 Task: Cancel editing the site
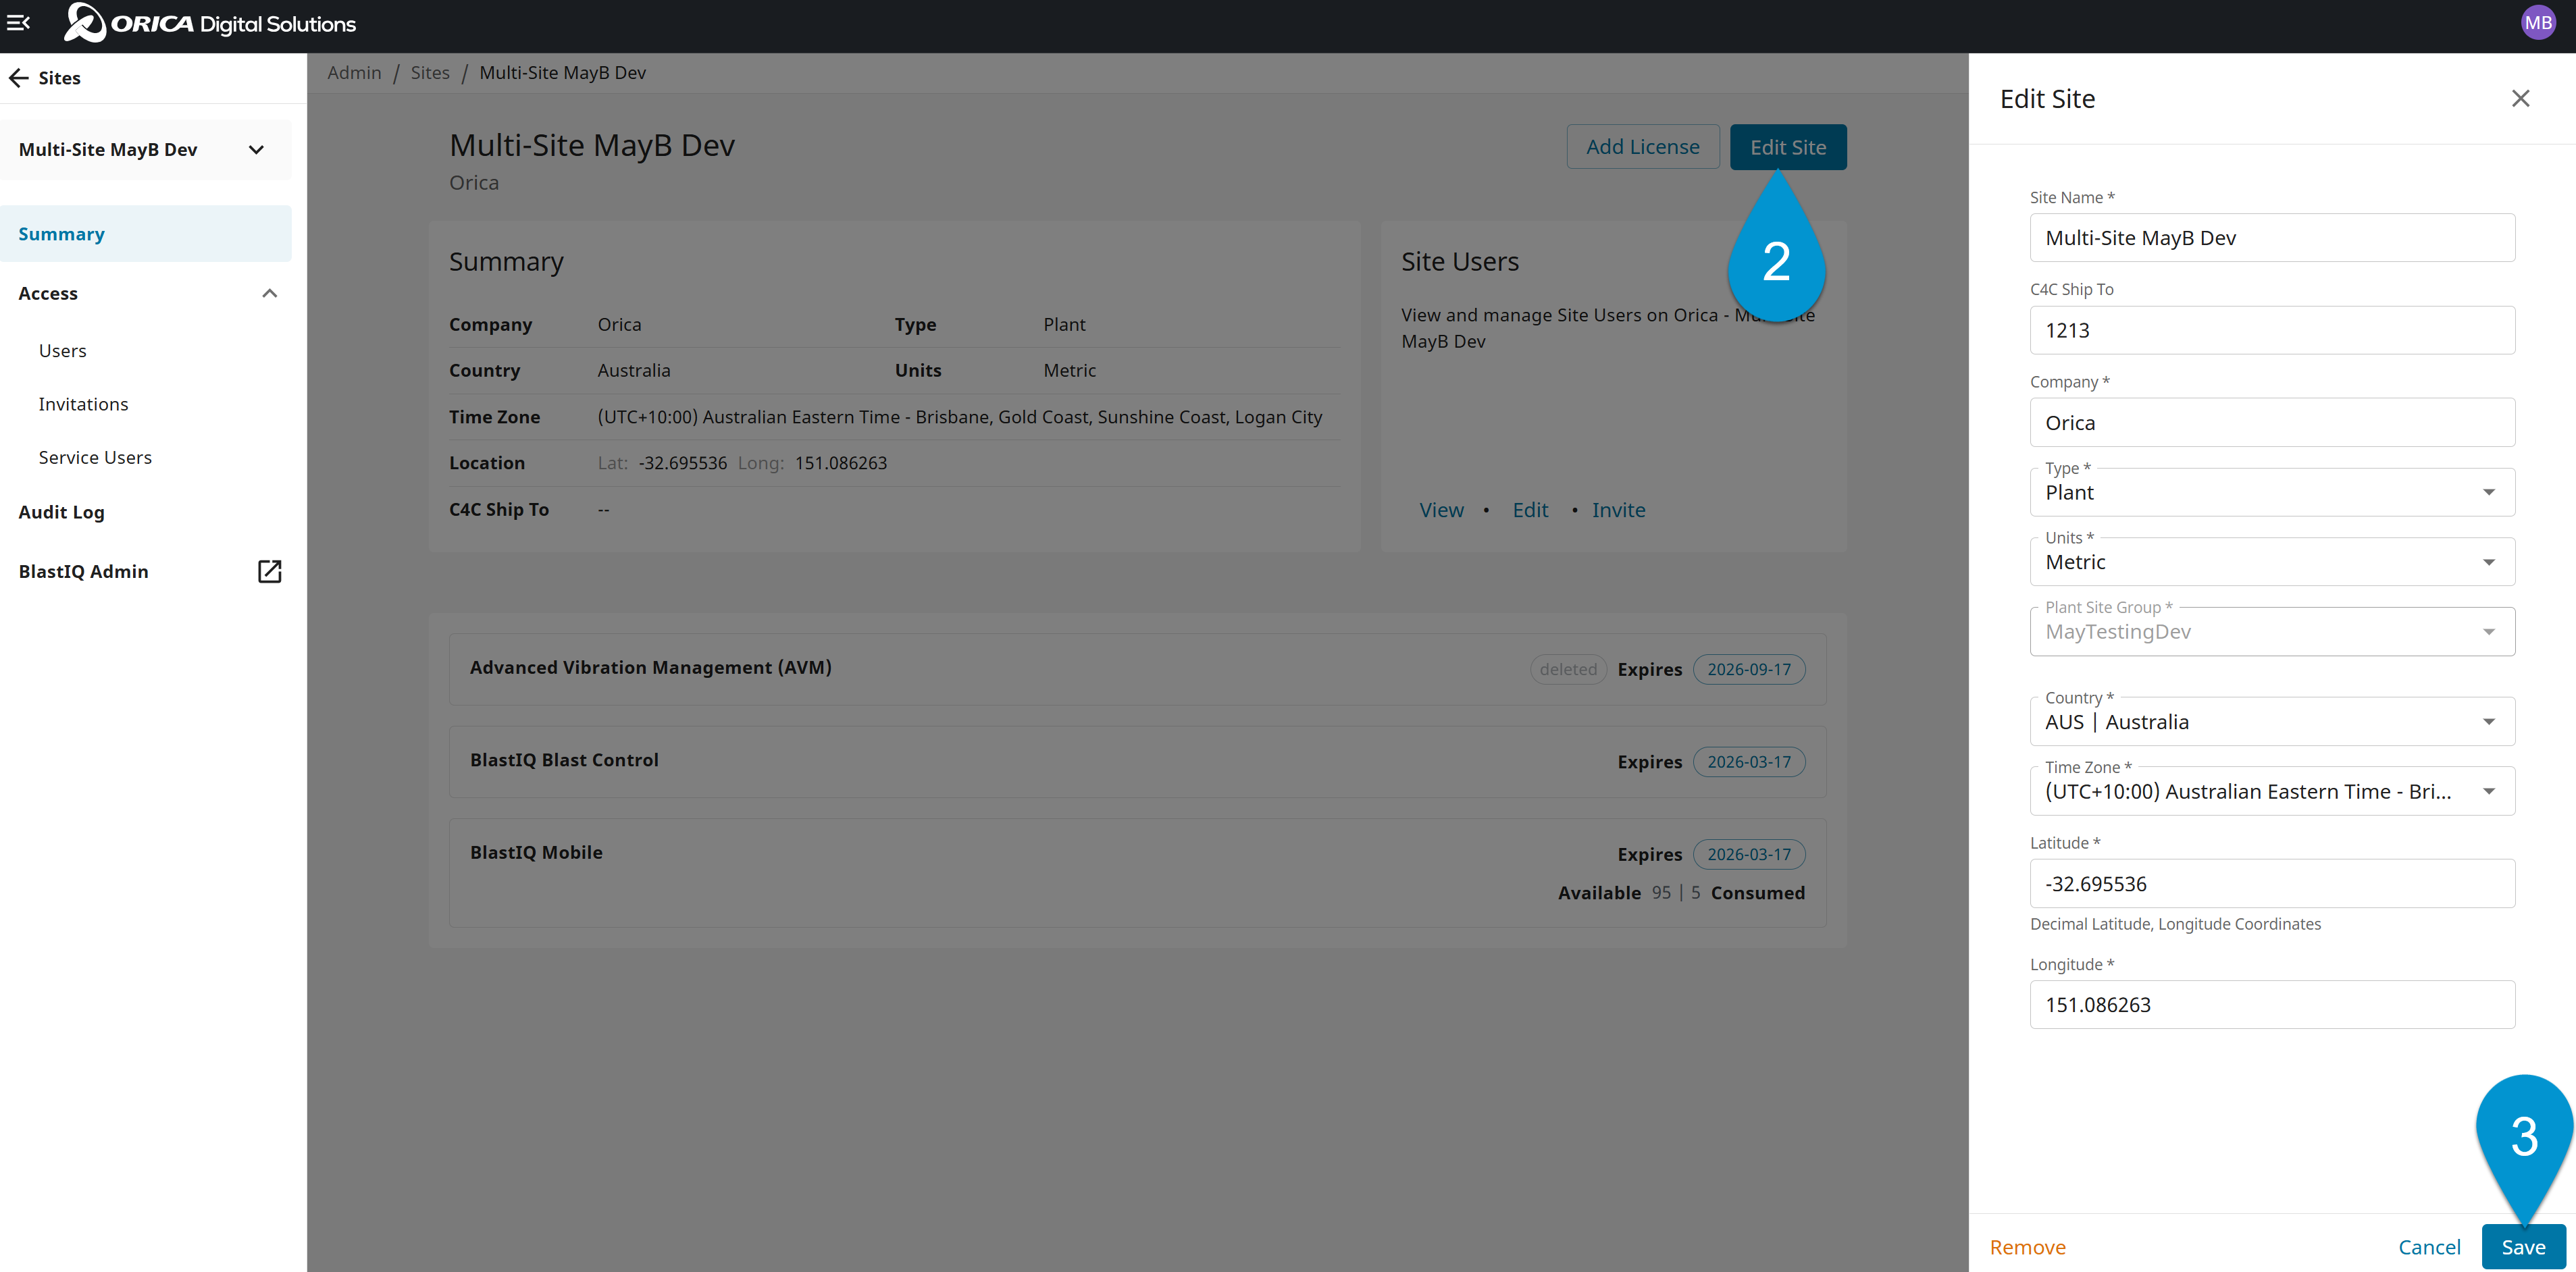[x=2429, y=1247]
